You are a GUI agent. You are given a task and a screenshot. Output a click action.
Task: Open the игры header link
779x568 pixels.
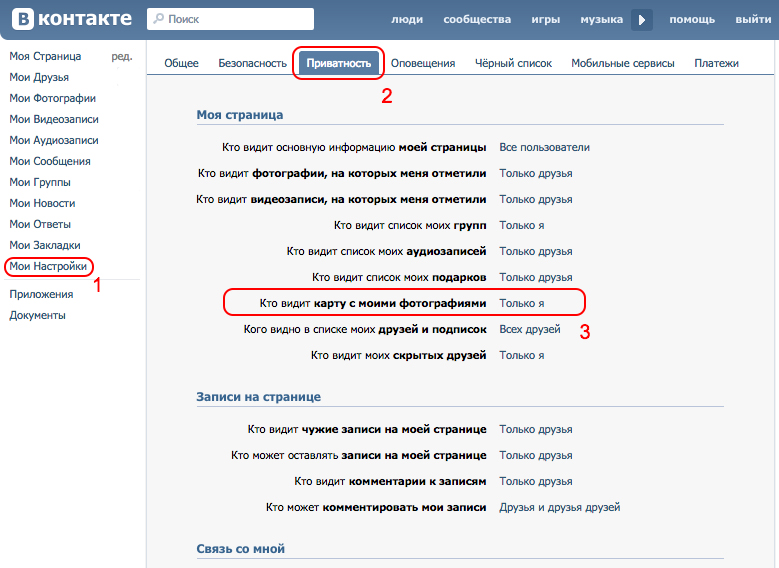tap(545, 19)
